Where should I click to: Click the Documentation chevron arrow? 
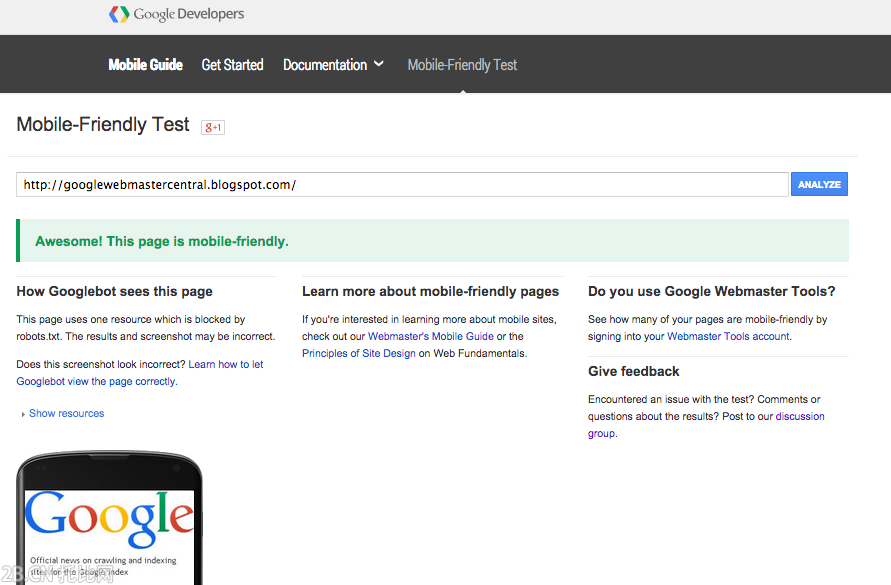click(x=379, y=64)
